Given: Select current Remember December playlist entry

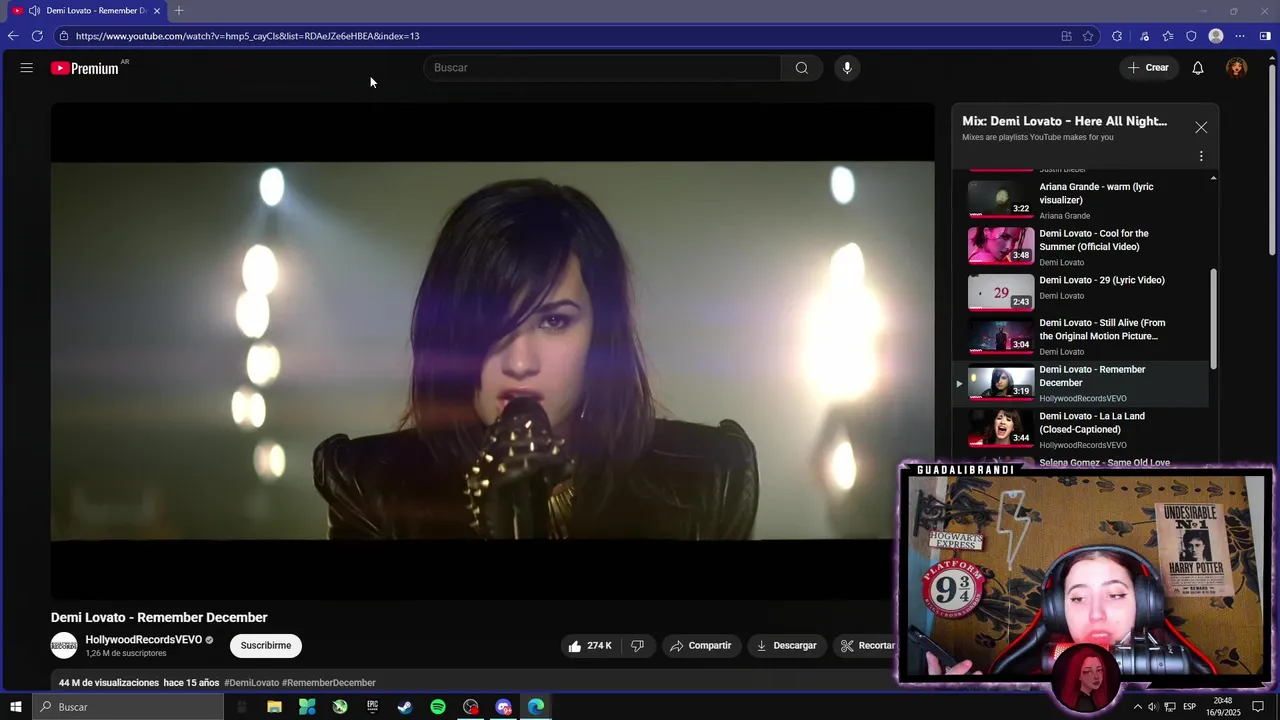Looking at the screenshot, I should point(1082,383).
